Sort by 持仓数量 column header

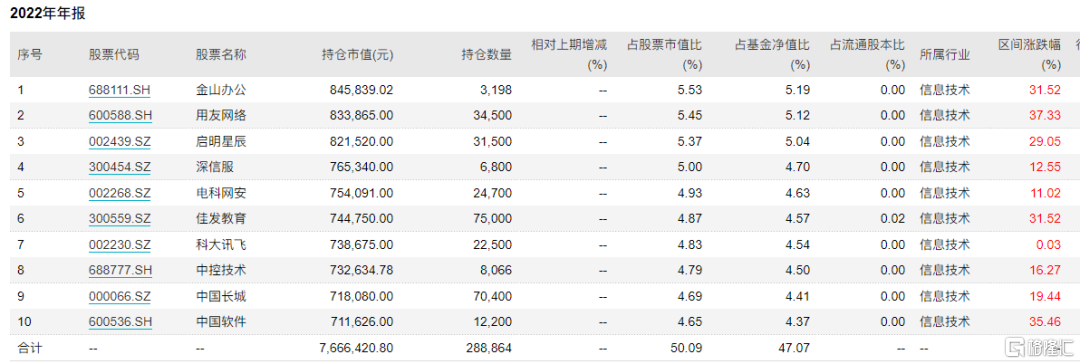click(x=486, y=55)
